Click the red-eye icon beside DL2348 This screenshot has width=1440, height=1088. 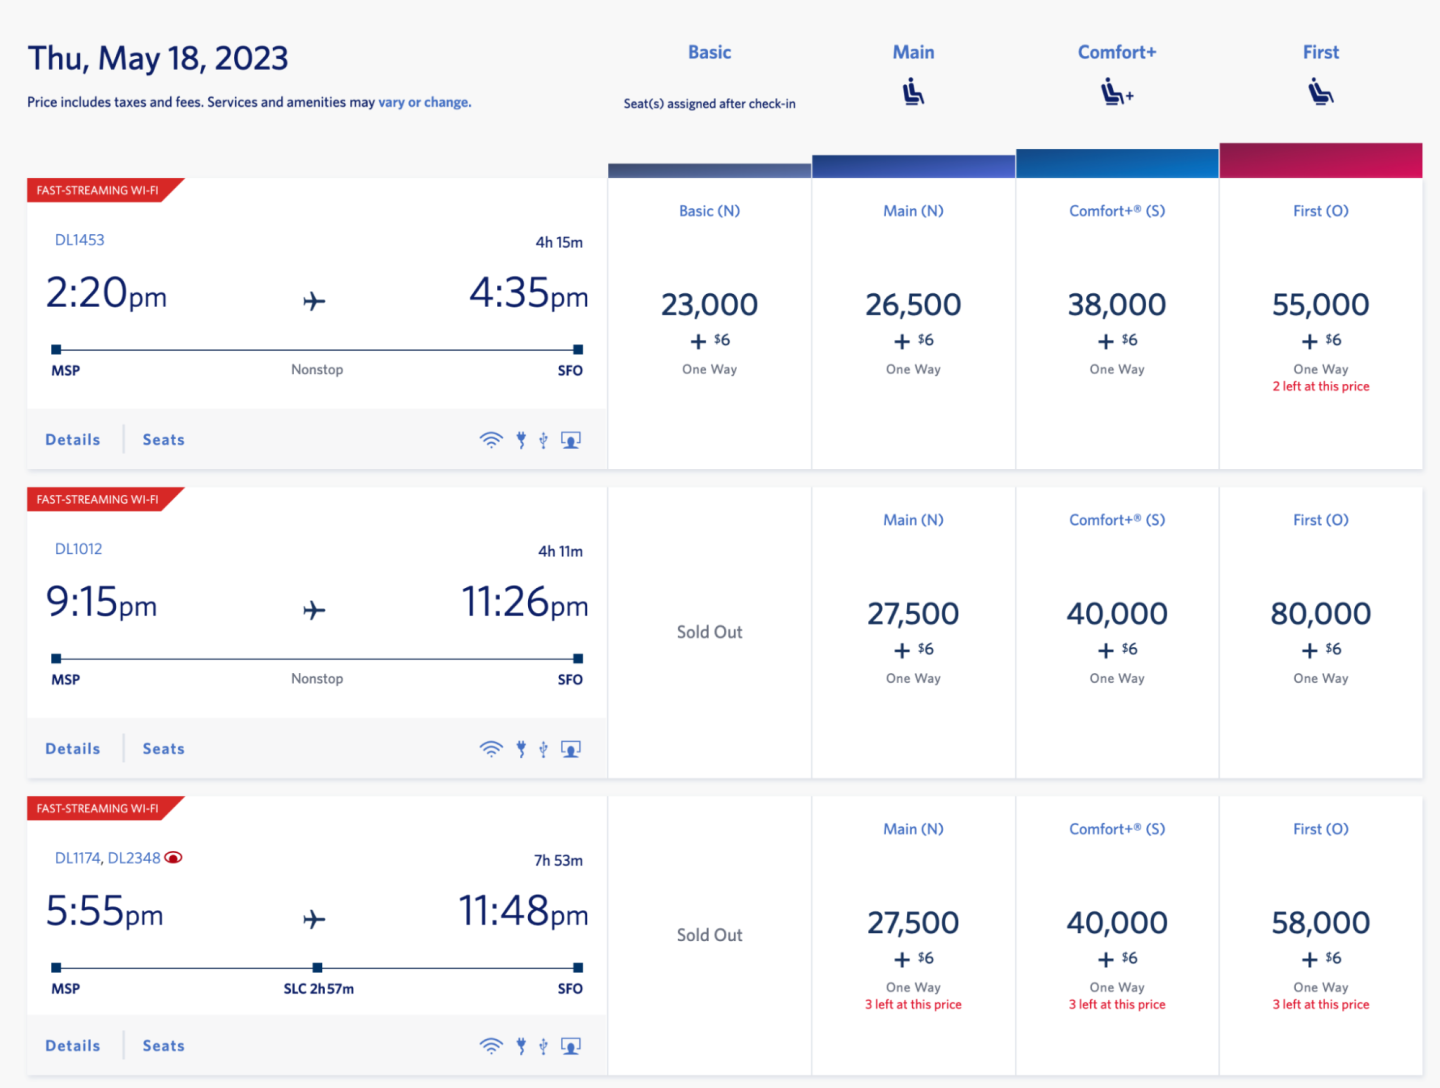point(173,858)
